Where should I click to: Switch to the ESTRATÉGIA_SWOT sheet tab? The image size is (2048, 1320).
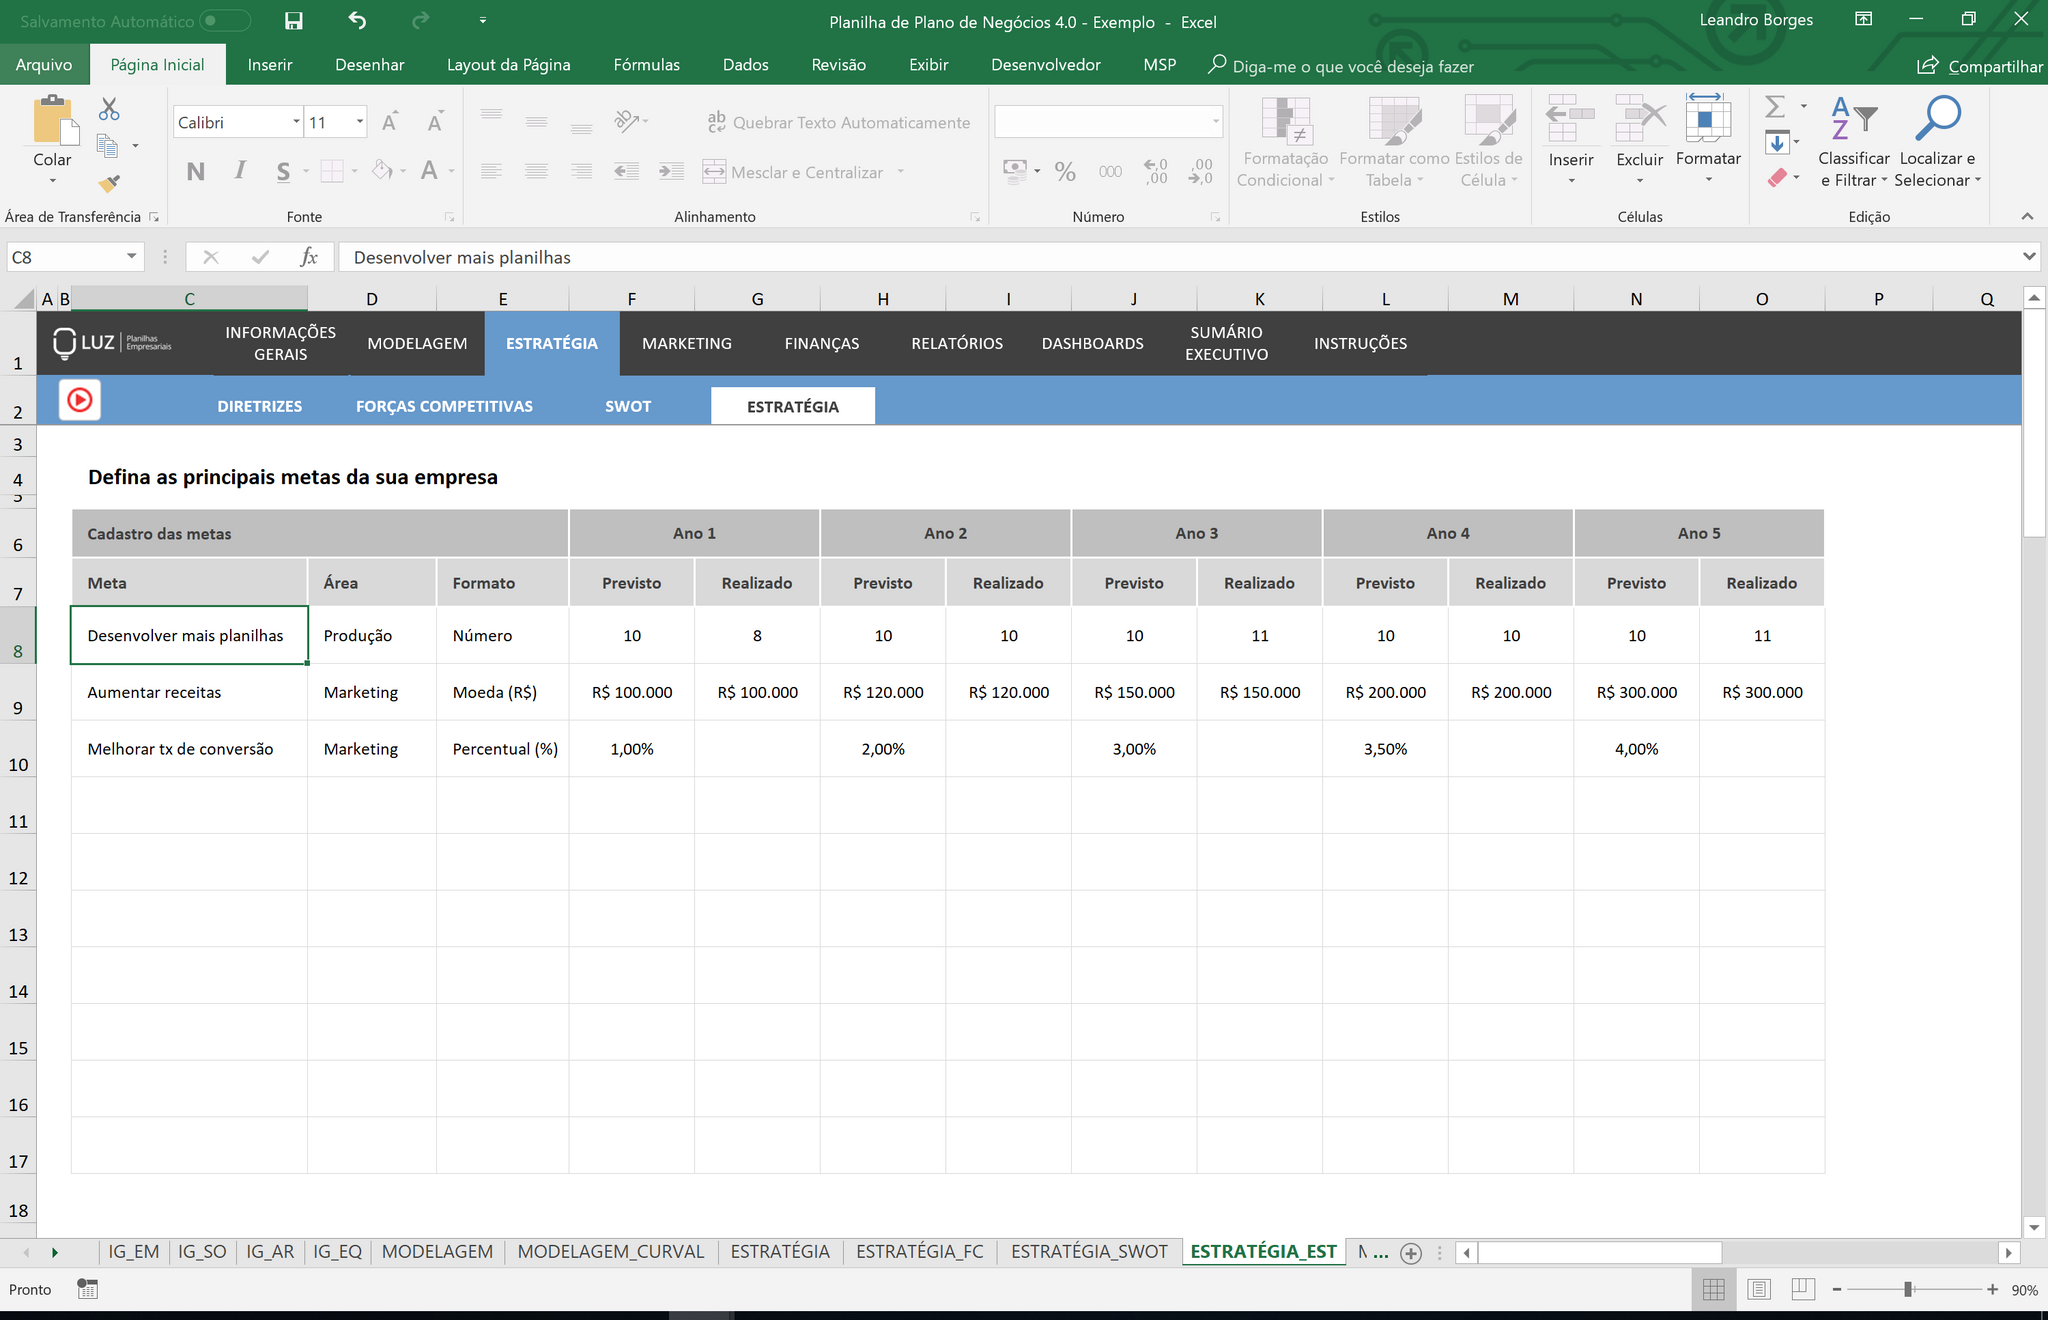(x=1089, y=1252)
